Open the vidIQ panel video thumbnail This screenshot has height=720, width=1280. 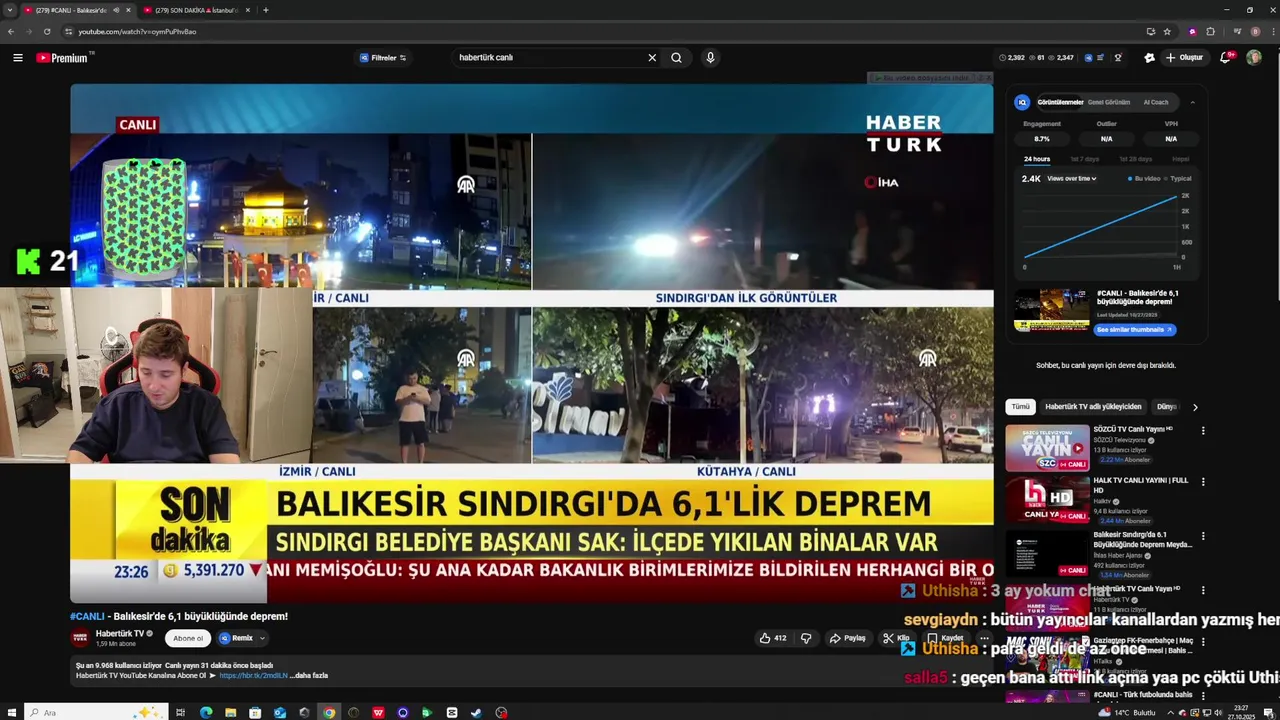(1051, 310)
